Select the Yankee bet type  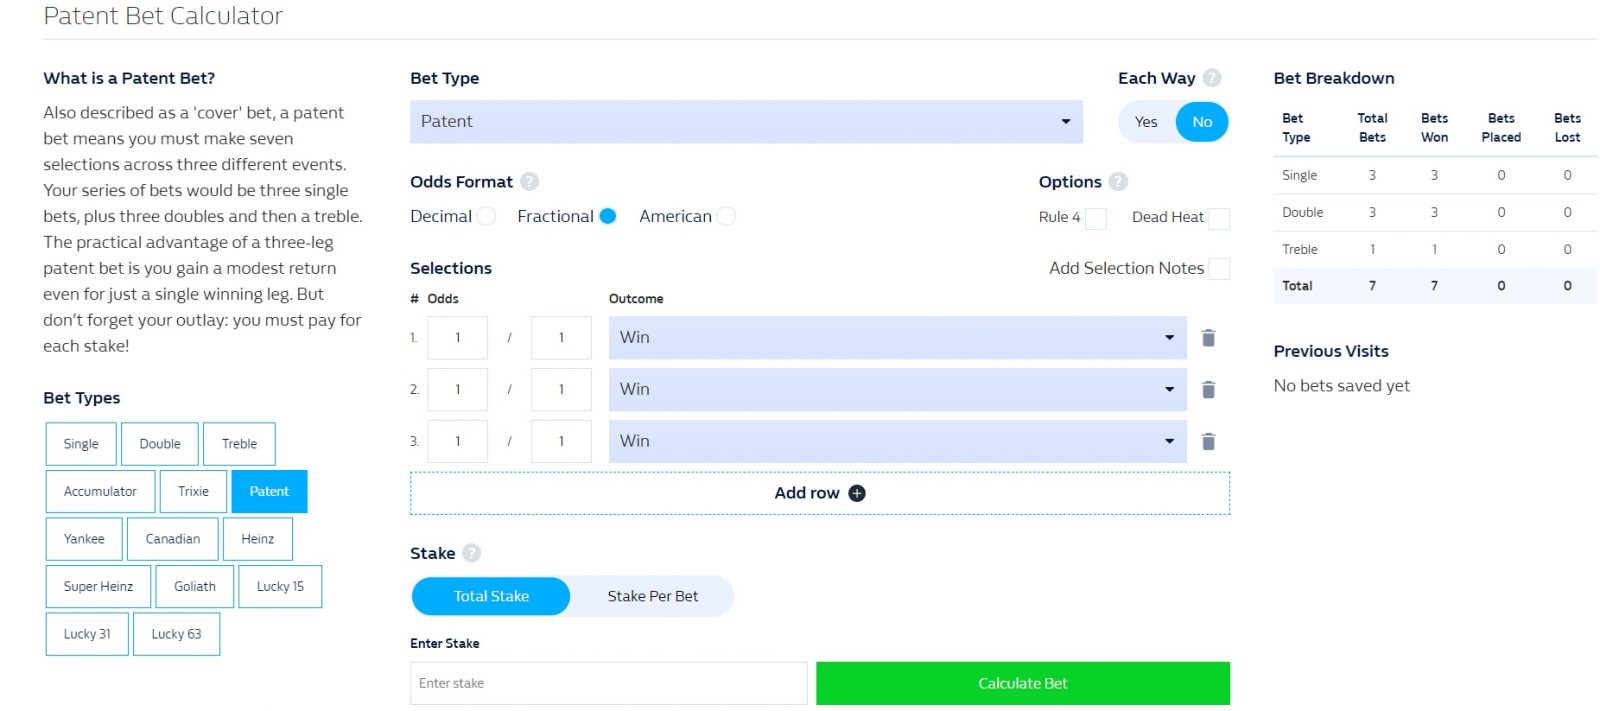(84, 539)
